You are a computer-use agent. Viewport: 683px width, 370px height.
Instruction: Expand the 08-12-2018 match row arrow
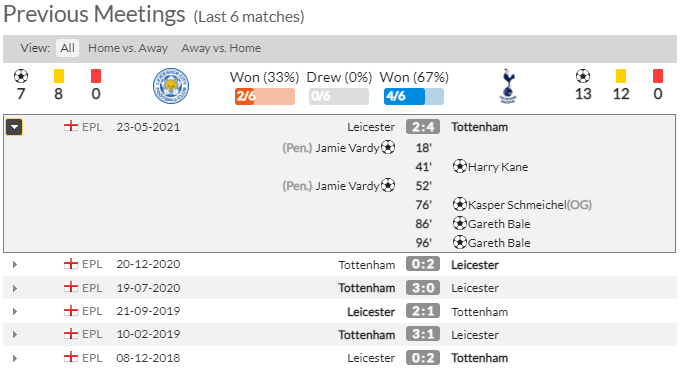pos(15,358)
